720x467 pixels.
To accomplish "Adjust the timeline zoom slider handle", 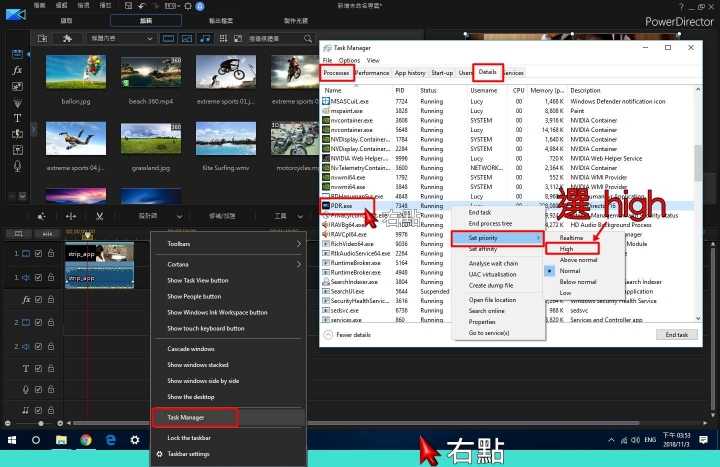I will click(41, 423).
